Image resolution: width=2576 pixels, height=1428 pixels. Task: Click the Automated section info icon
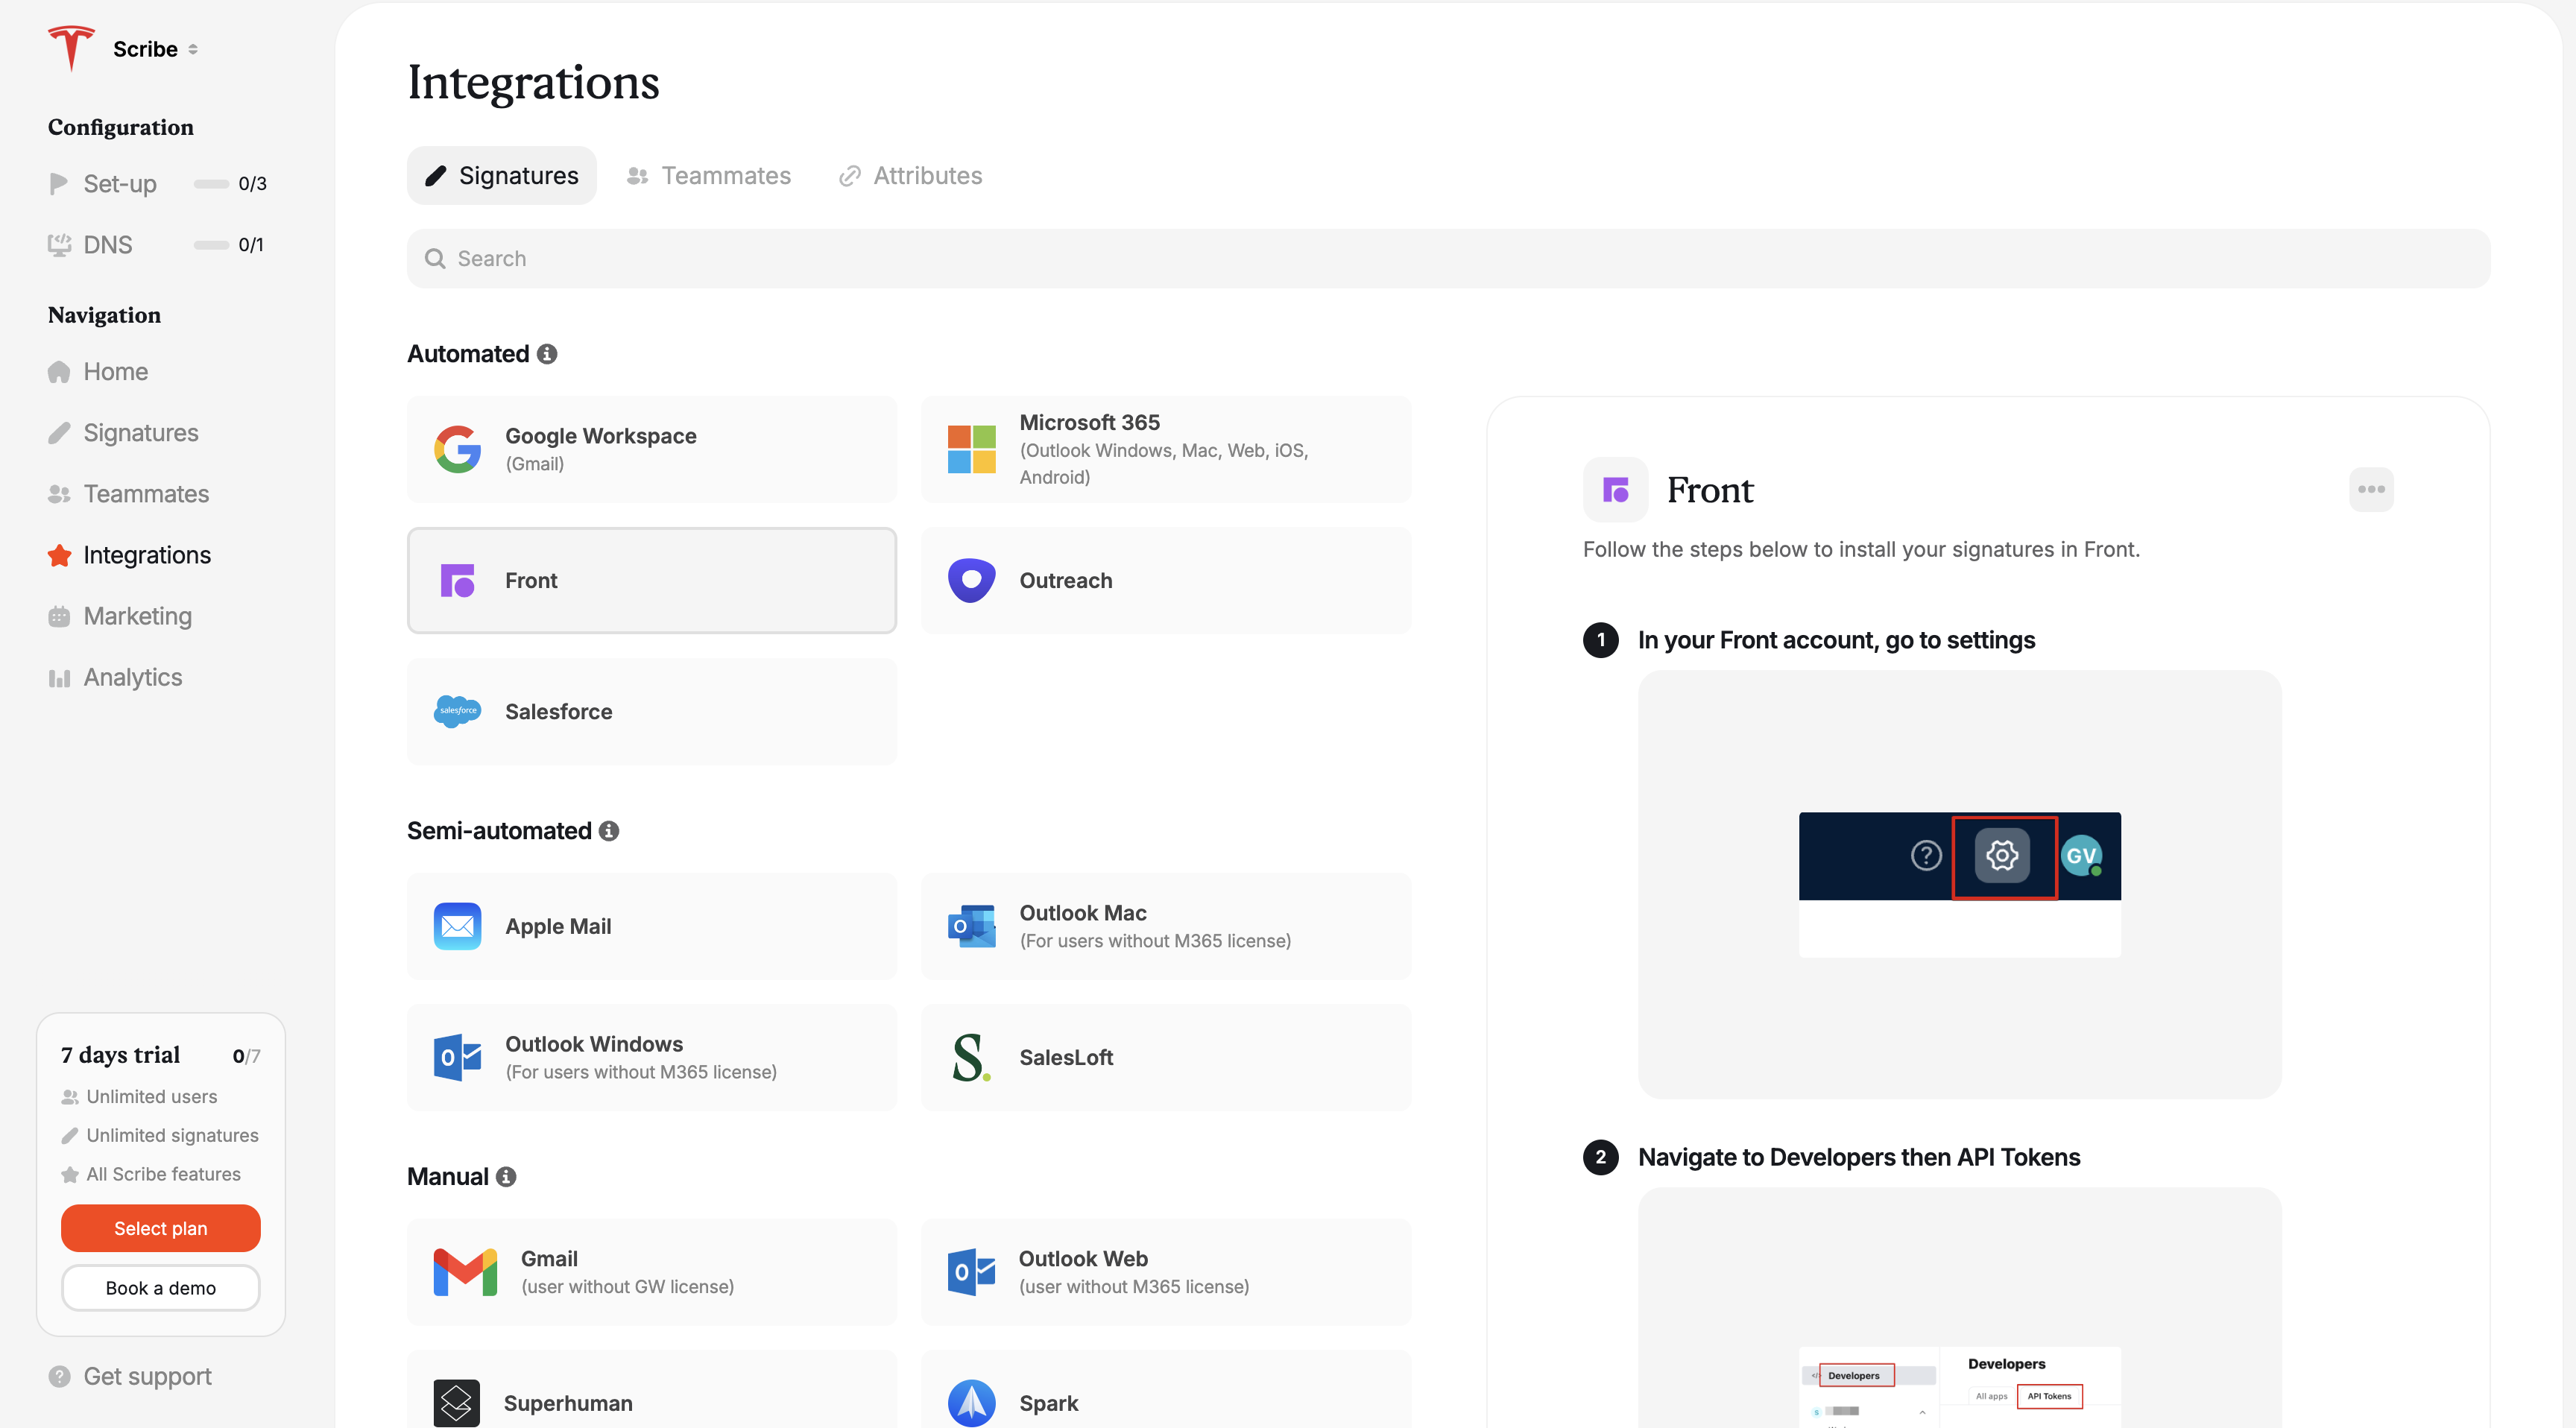click(x=547, y=354)
